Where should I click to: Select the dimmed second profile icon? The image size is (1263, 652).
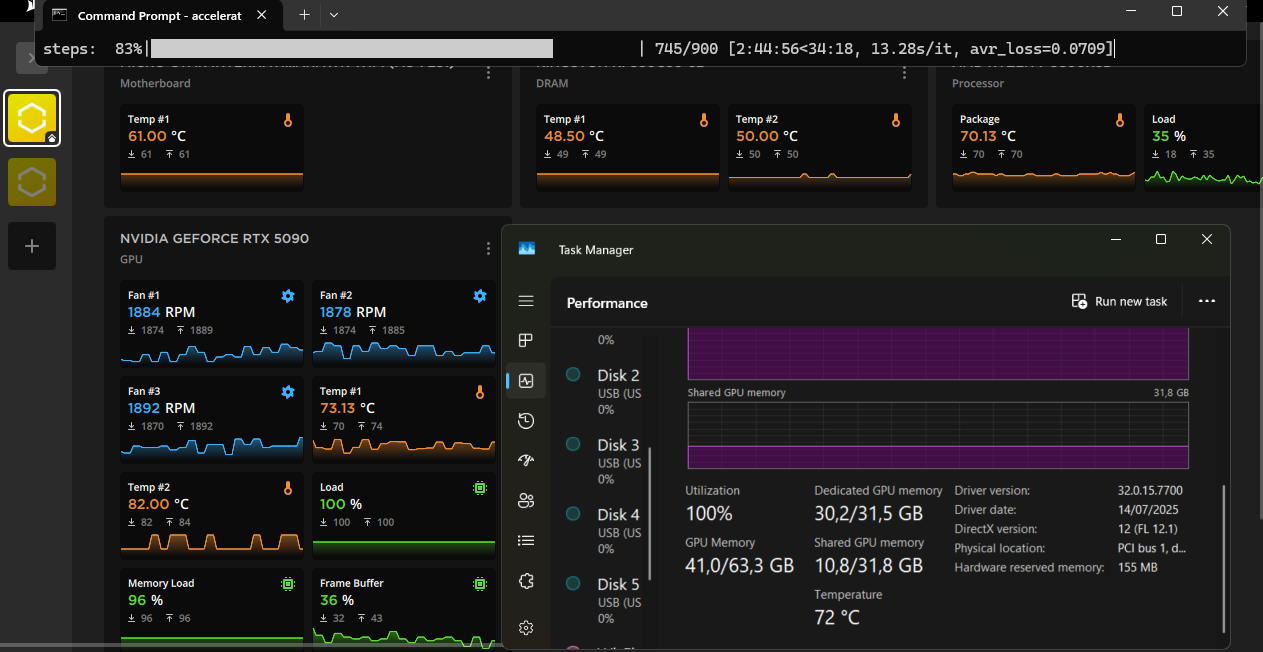32,182
